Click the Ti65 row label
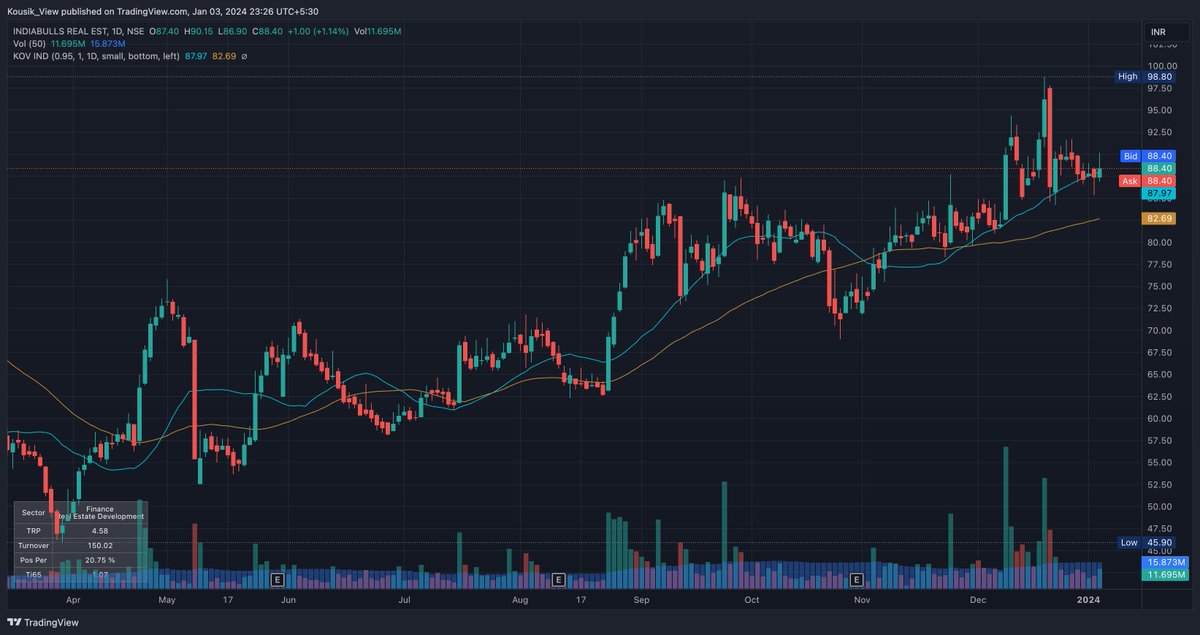 coord(33,575)
